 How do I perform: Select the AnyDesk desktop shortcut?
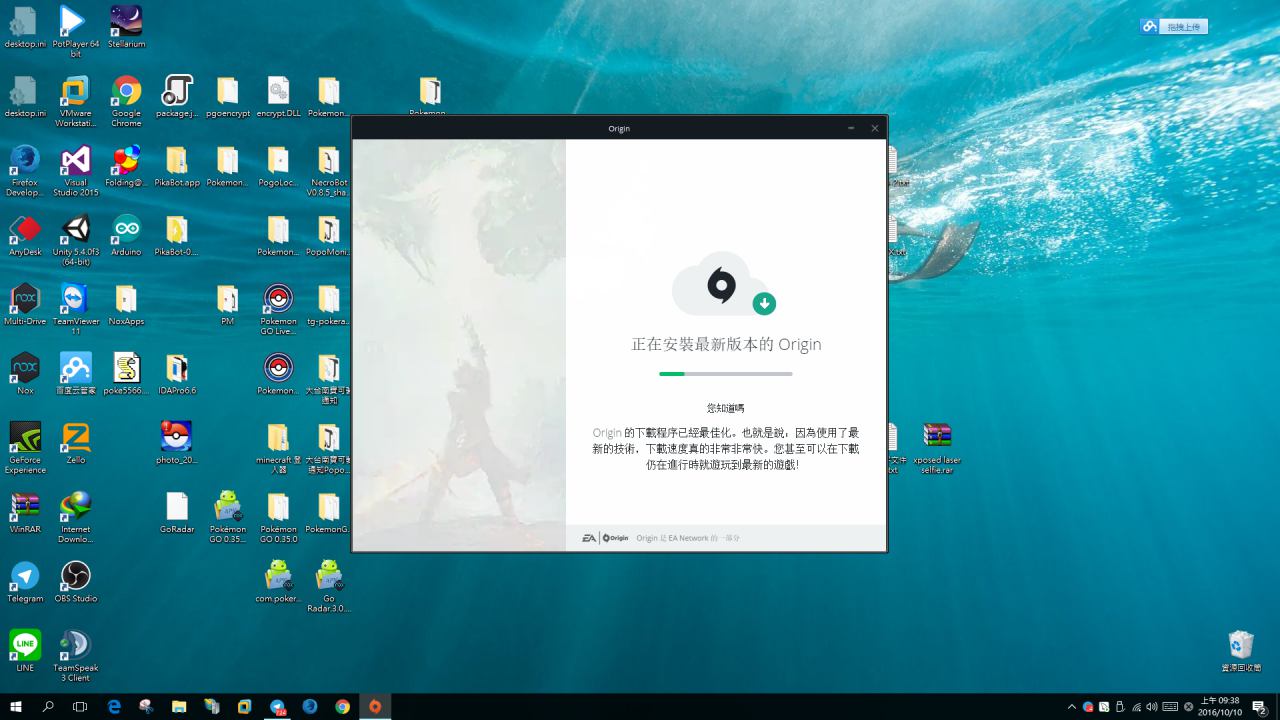(25, 235)
